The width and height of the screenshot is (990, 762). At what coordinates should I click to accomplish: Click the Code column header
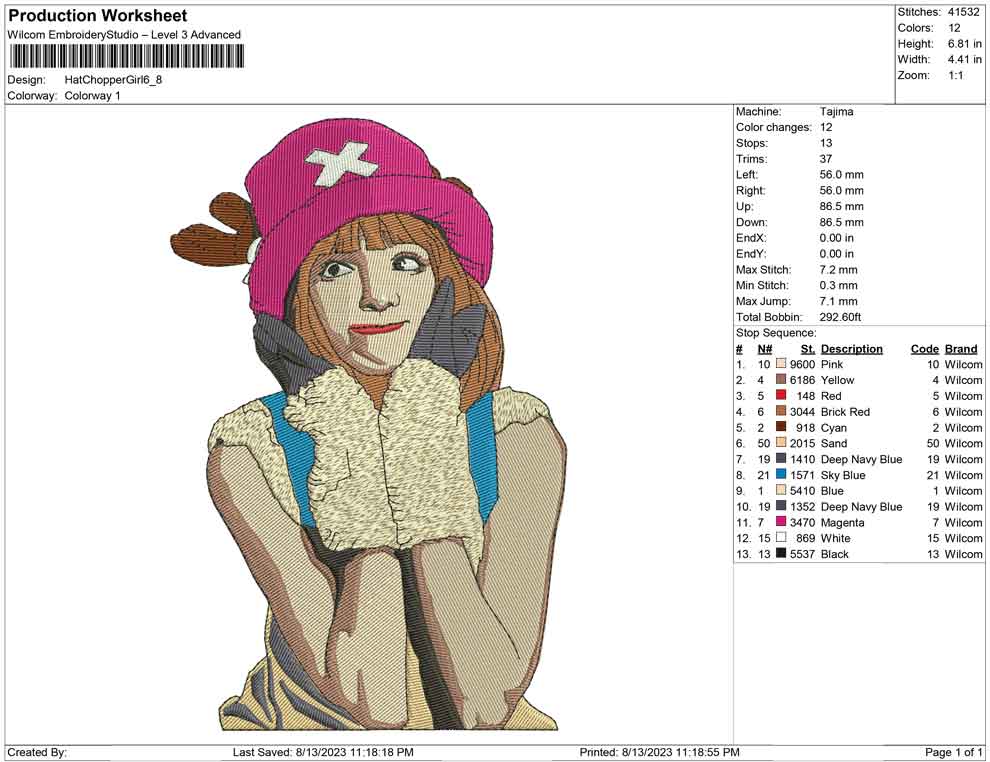coord(925,348)
